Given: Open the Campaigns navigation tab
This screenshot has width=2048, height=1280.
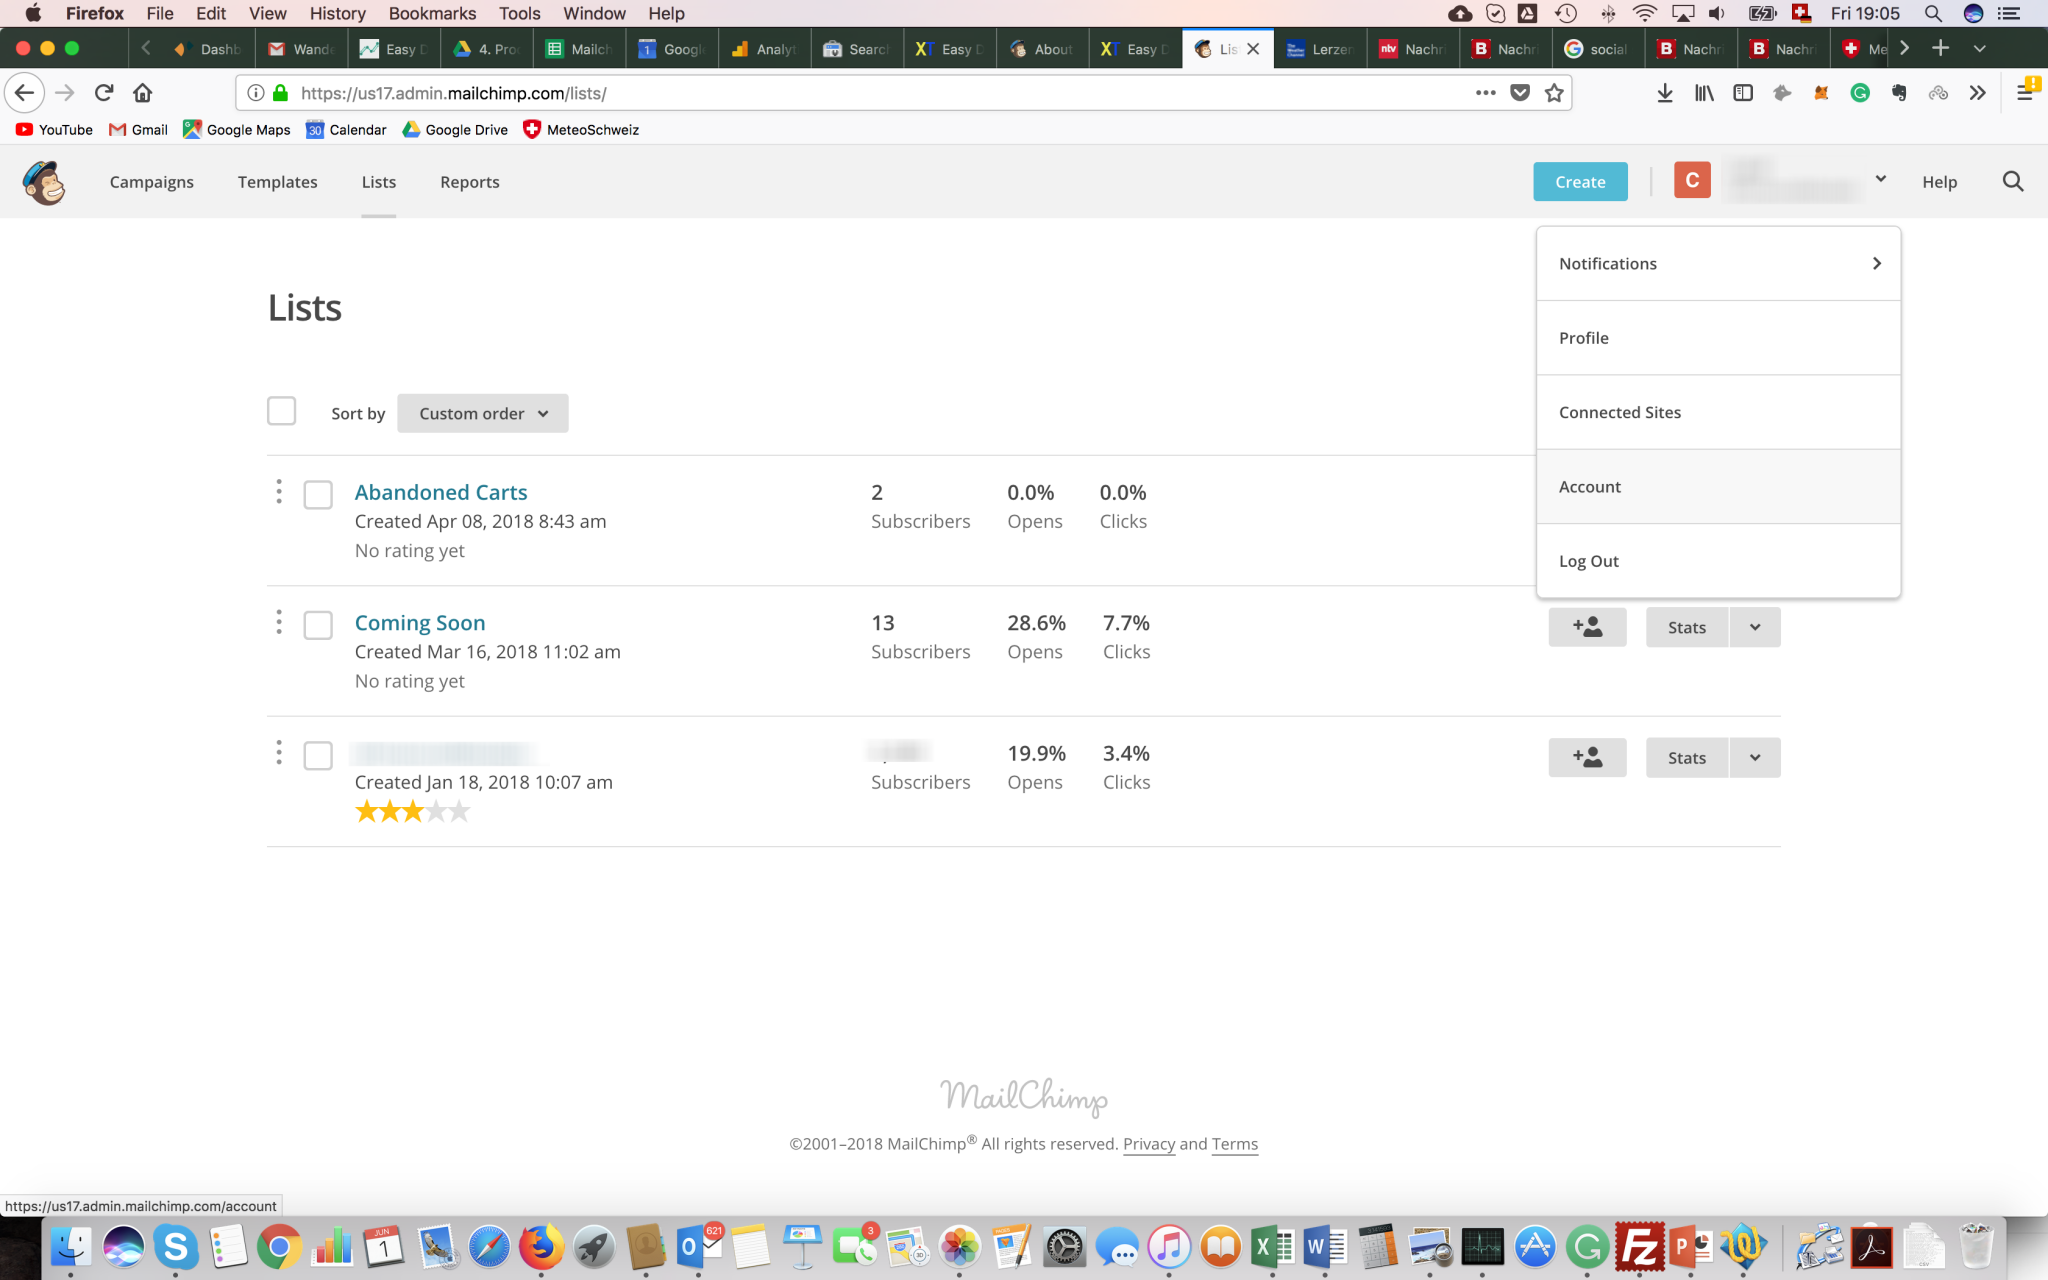Looking at the screenshot, I should tap(152, 182).
